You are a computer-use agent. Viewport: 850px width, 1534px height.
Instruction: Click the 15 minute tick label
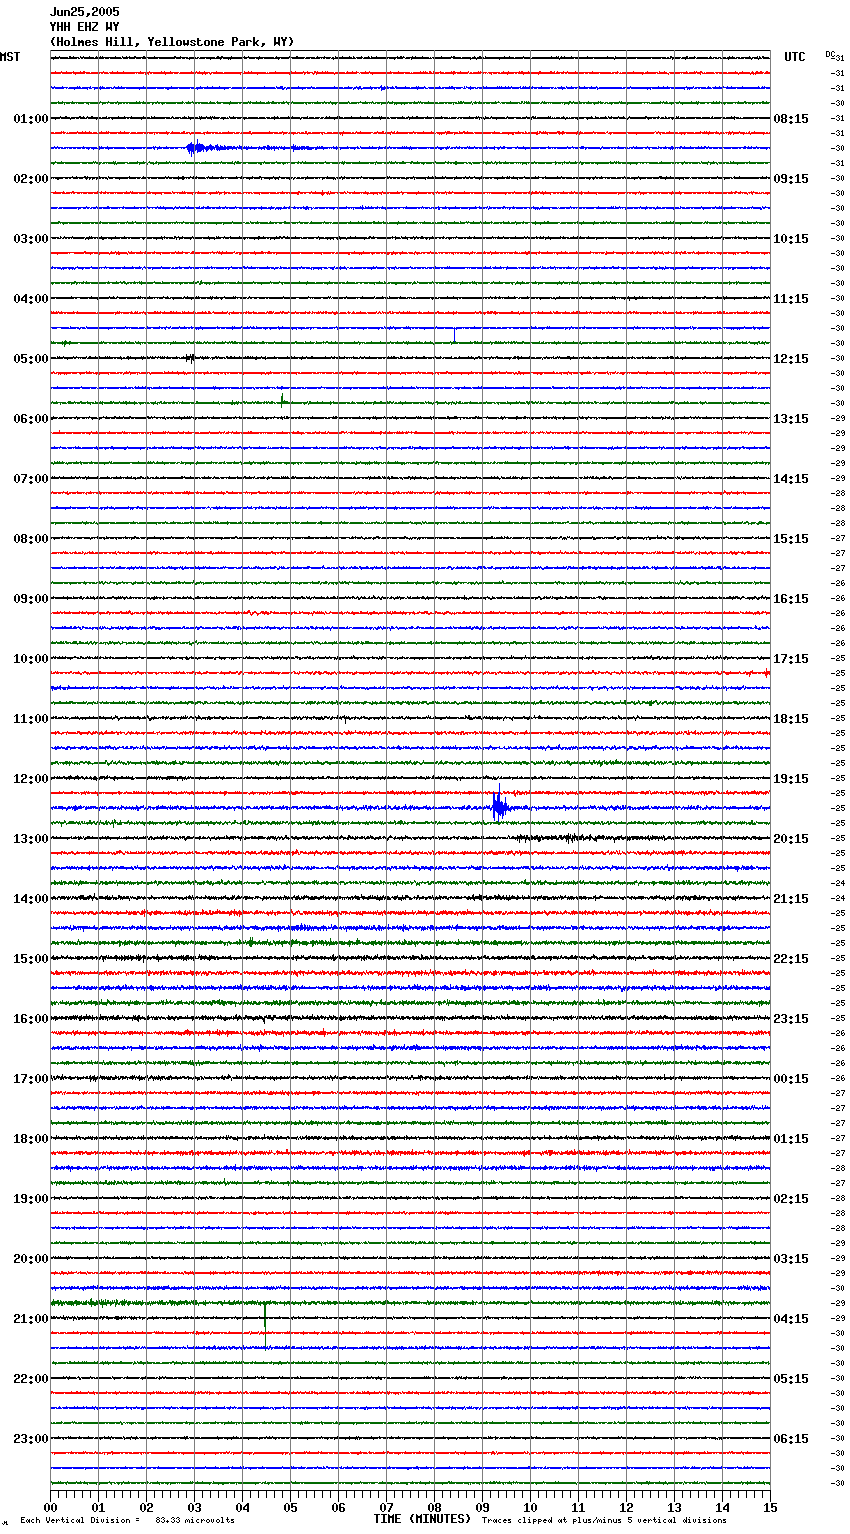[770, 1508]
